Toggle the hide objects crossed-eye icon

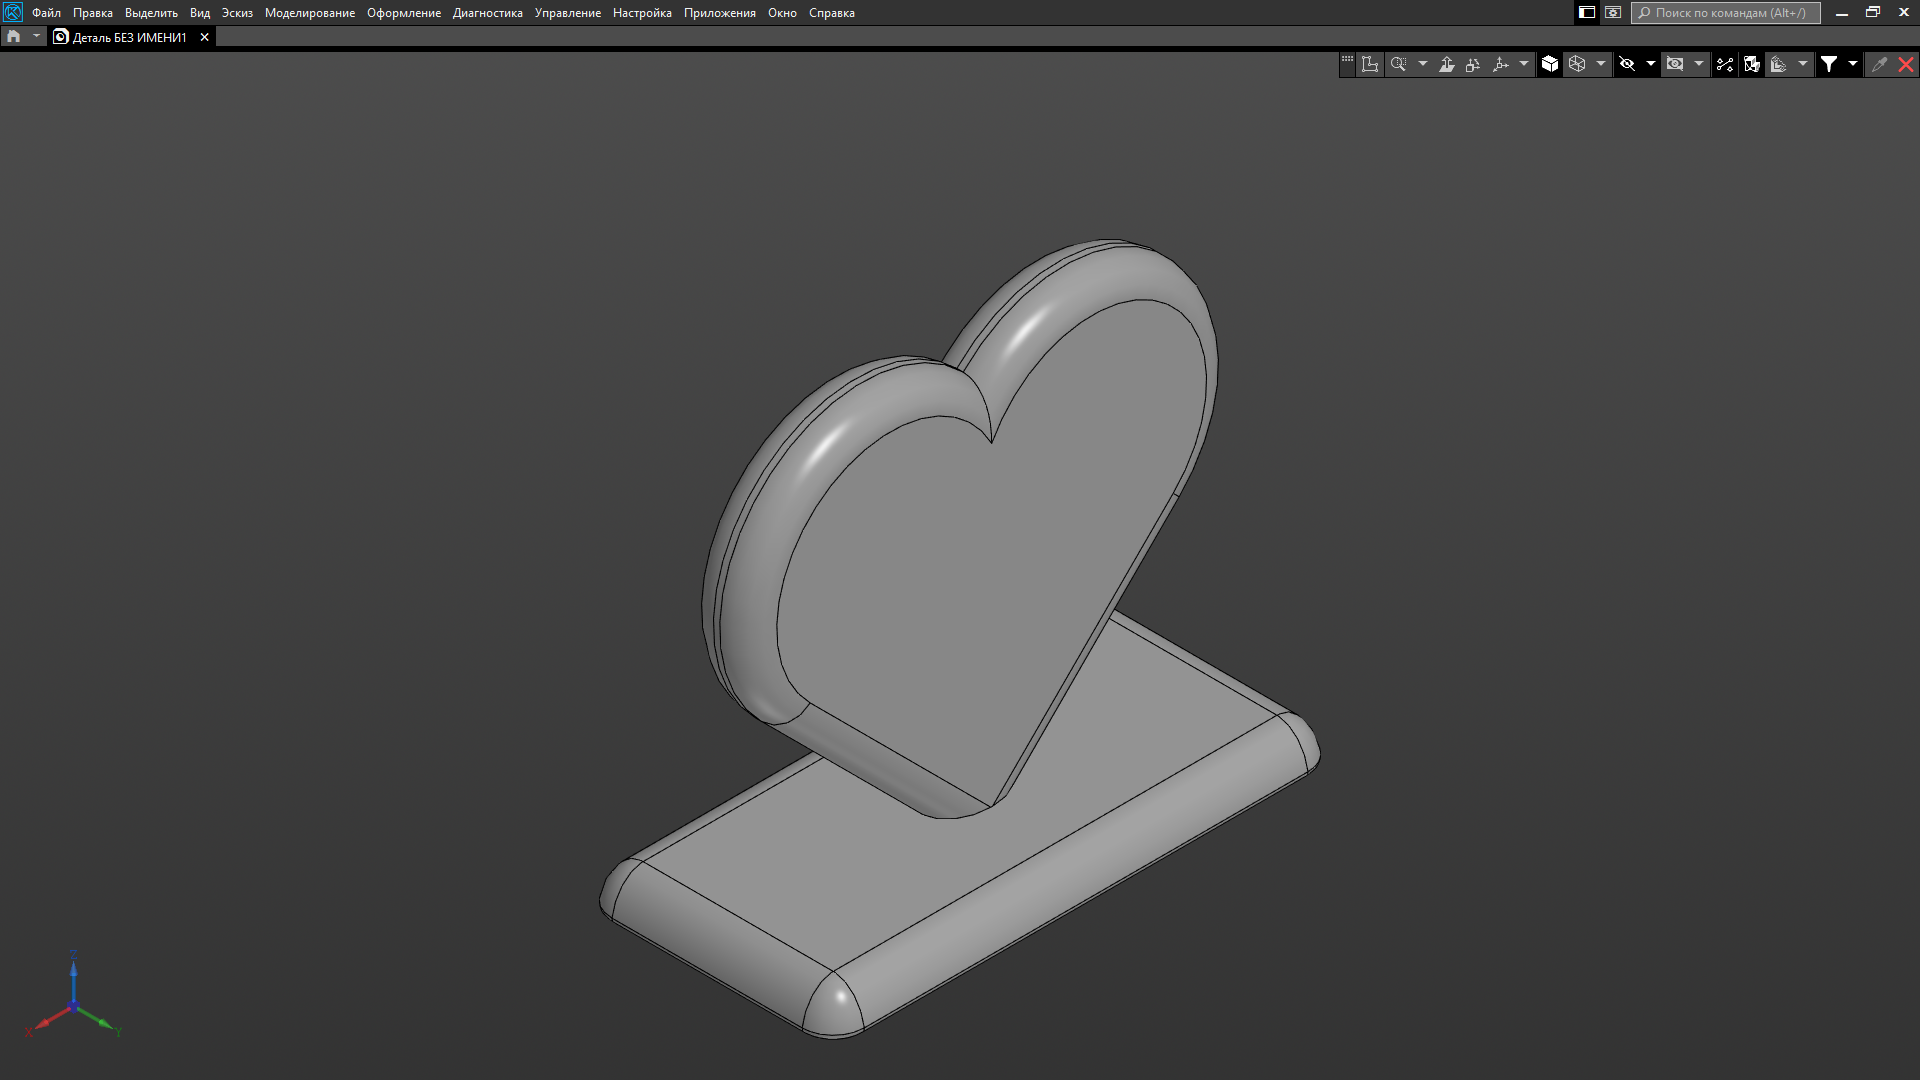[x=1627, y=64]
